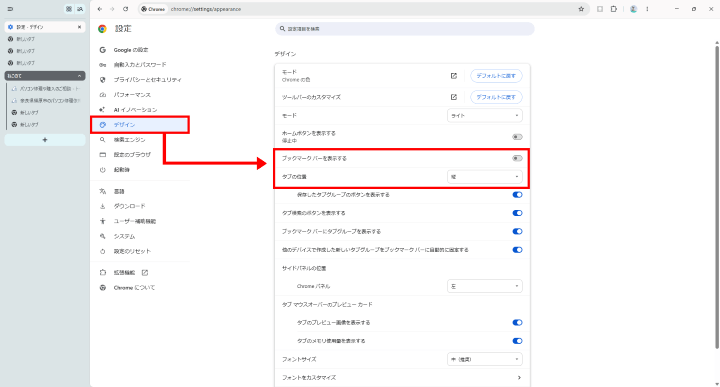
Task: Click the shield icon for プライバシーとセキュリティ
Action: click(103, 79)
